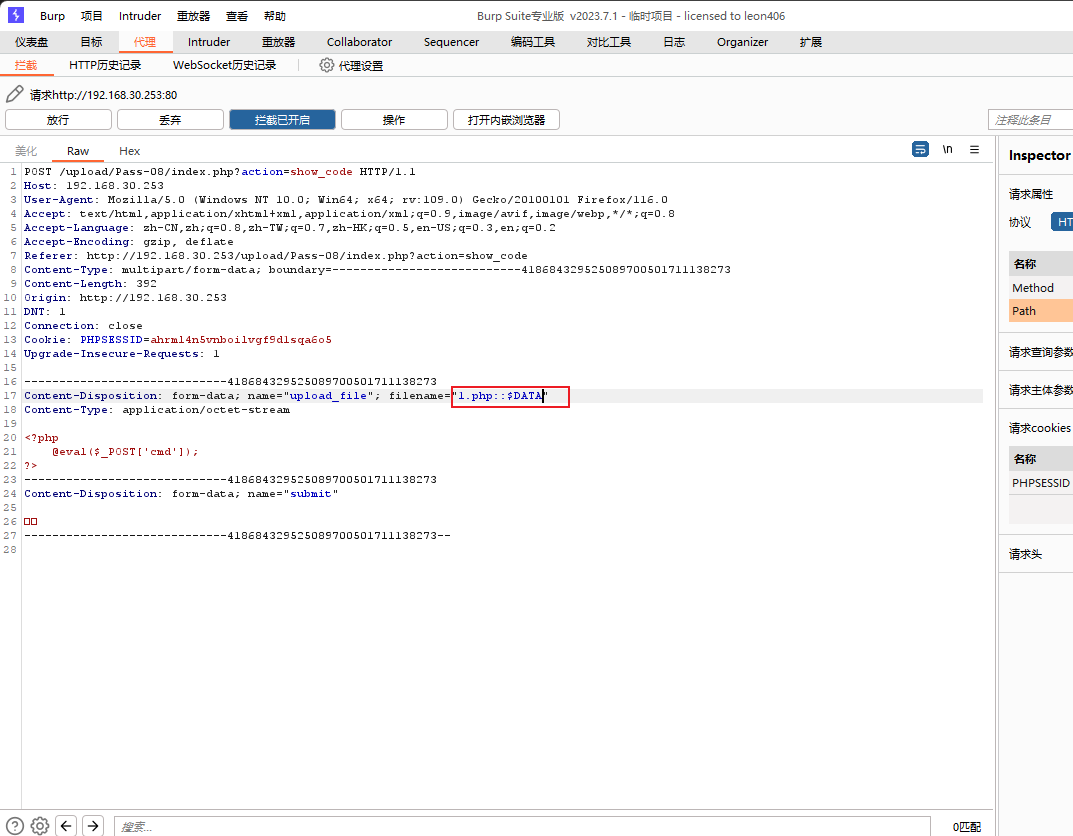The height and width of the screenshot is (836, 1073).
Task: Open the 日志 tab
Action: point(674,42)
